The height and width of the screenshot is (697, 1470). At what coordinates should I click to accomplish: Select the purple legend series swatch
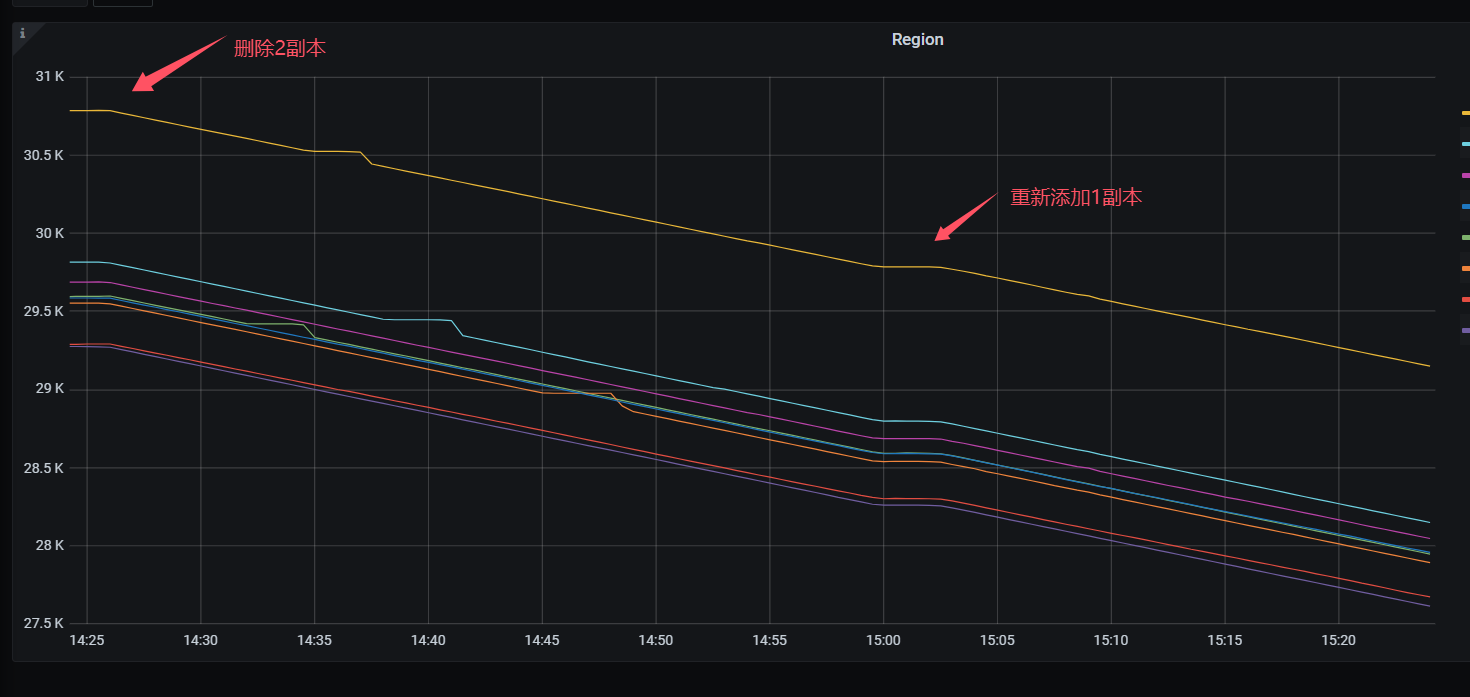[1465, 330]
